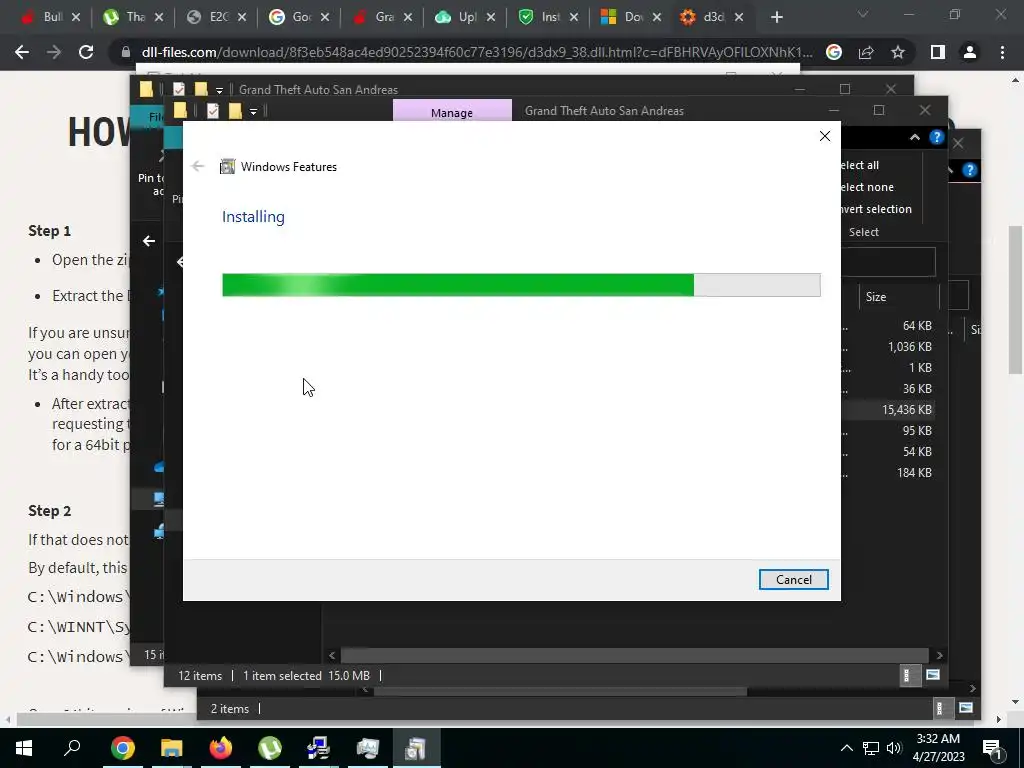This screenshot has height=768, width=1024.
Task: Click the properties checkmark icon in Explorer title
Action: 213,111
